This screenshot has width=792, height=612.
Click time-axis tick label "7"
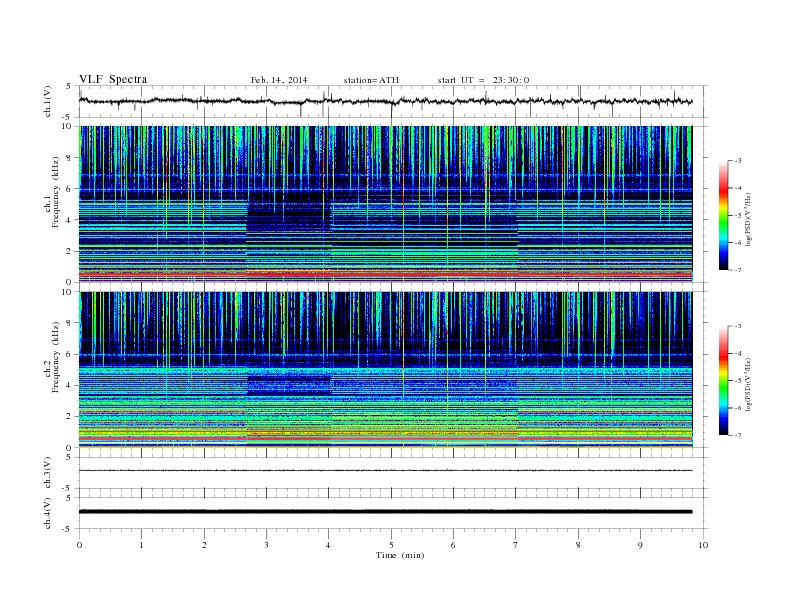[516, 545]
